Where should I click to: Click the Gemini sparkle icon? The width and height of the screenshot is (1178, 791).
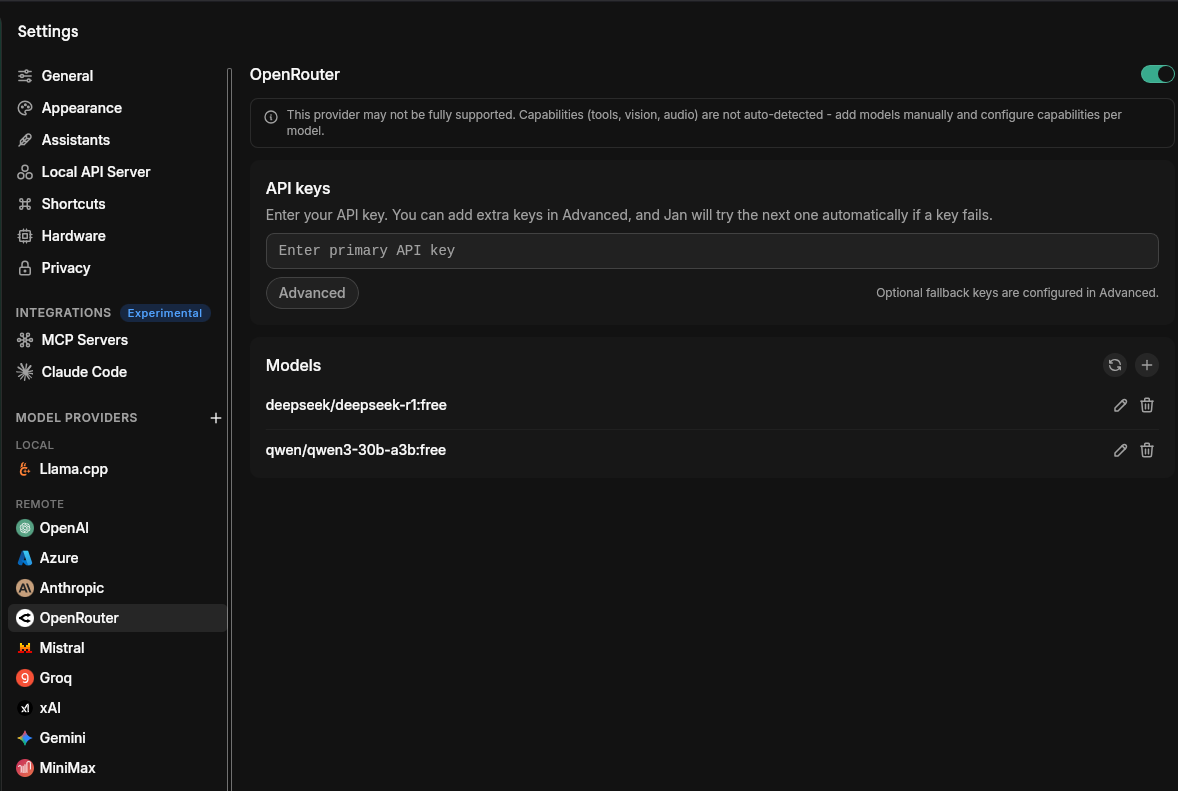[25, 738]
